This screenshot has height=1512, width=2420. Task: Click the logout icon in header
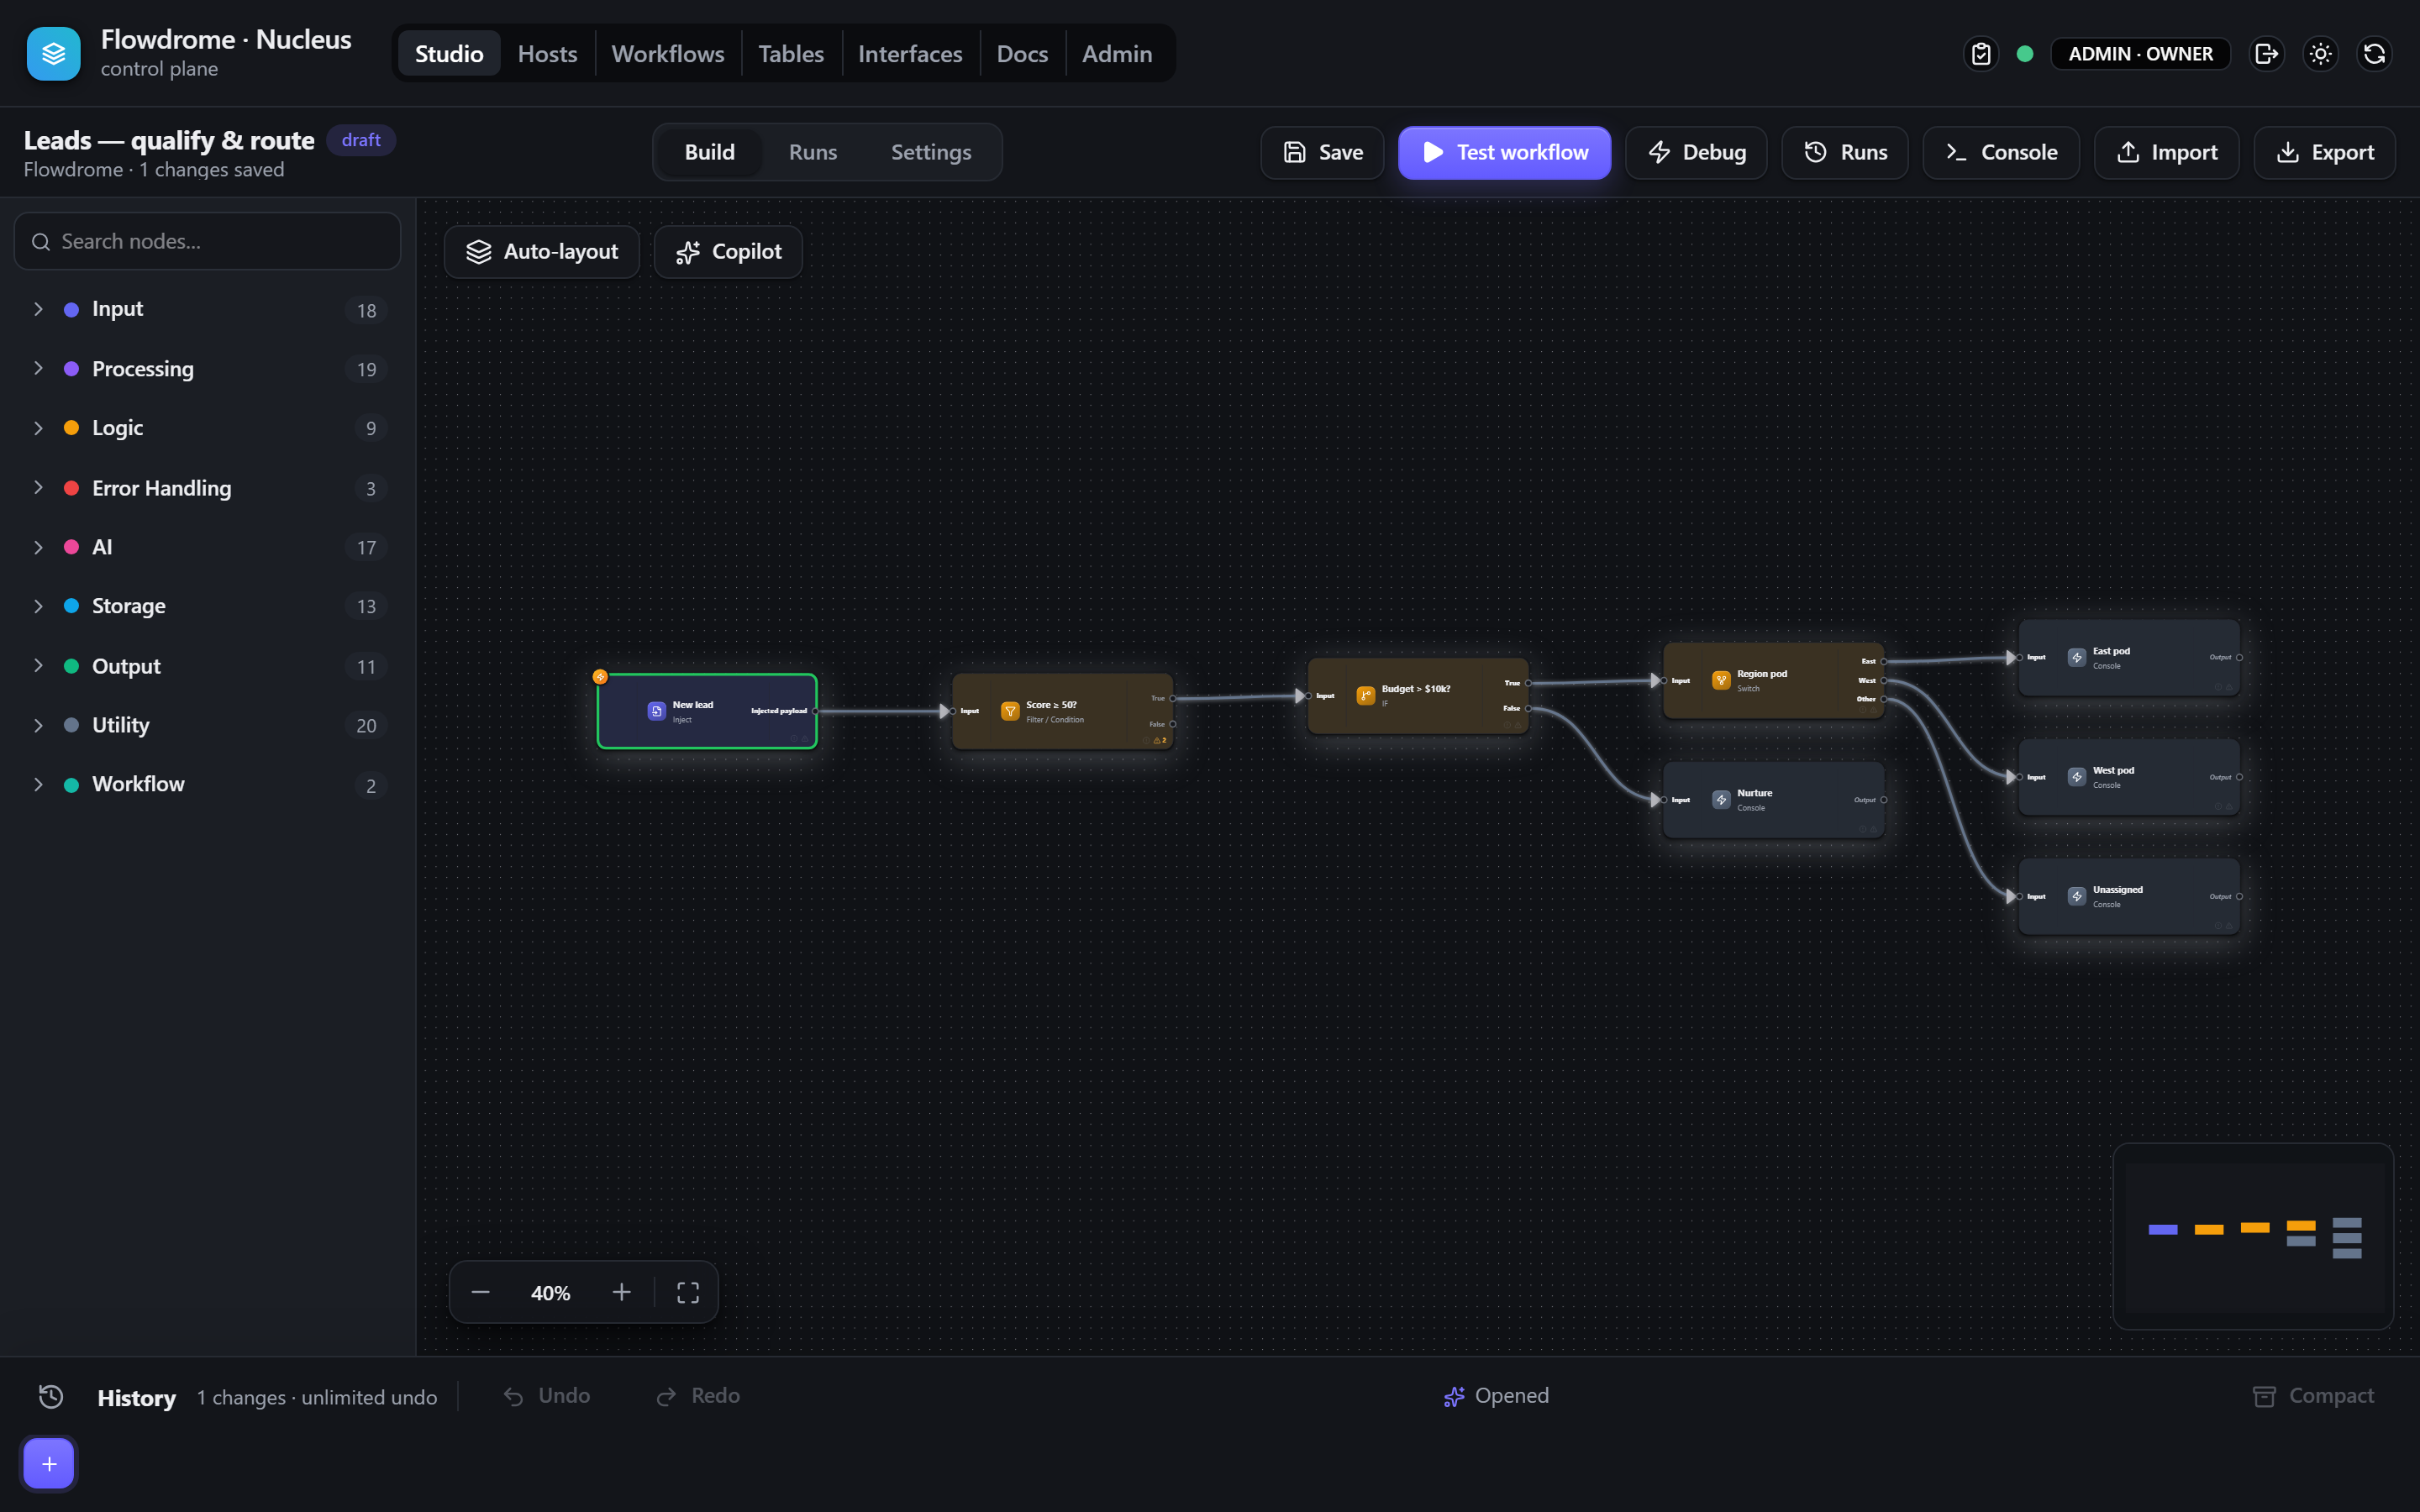(2266, 54)
